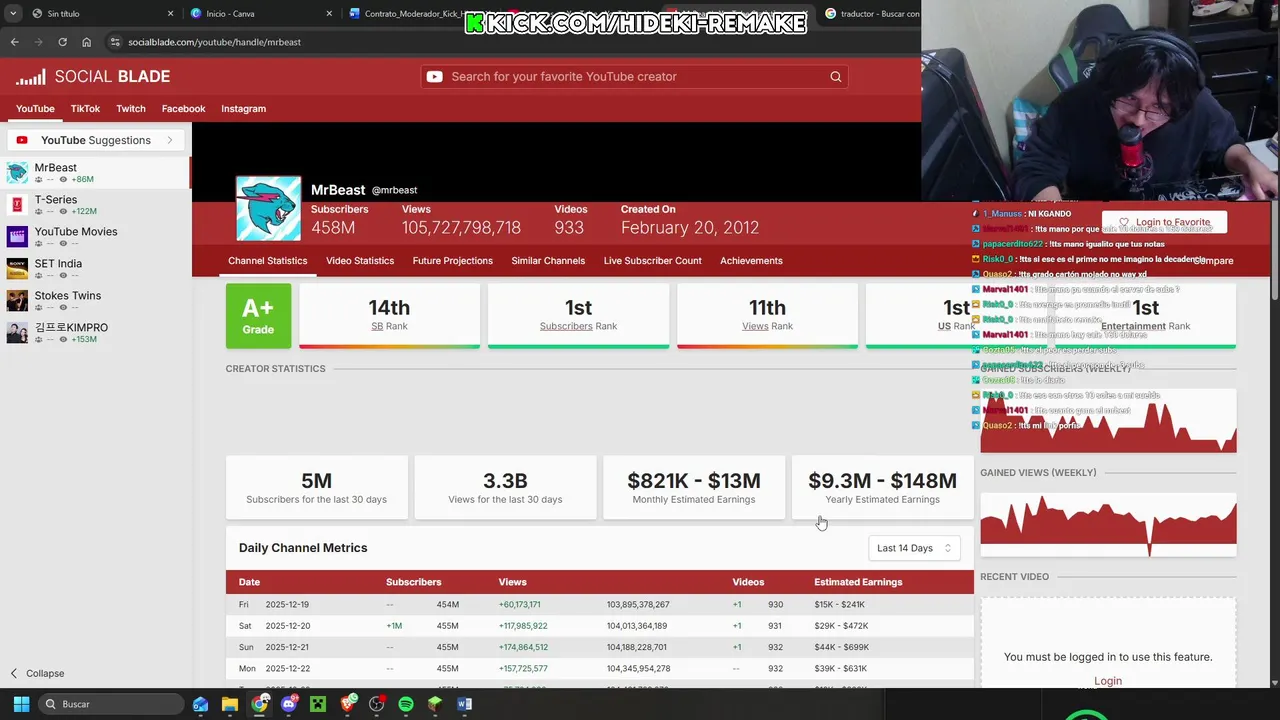
Task: Close the Inicio - Canva tab
Action: pyautogui.click(x=329, y=14)
